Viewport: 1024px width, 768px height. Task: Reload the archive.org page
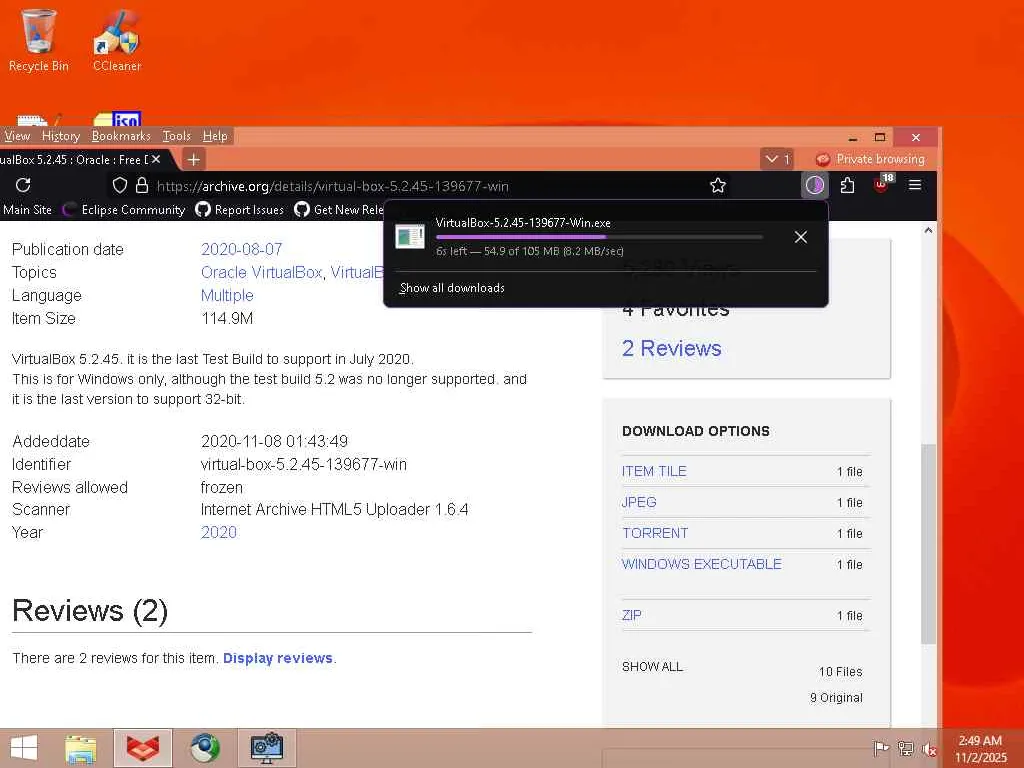(24, 185)
